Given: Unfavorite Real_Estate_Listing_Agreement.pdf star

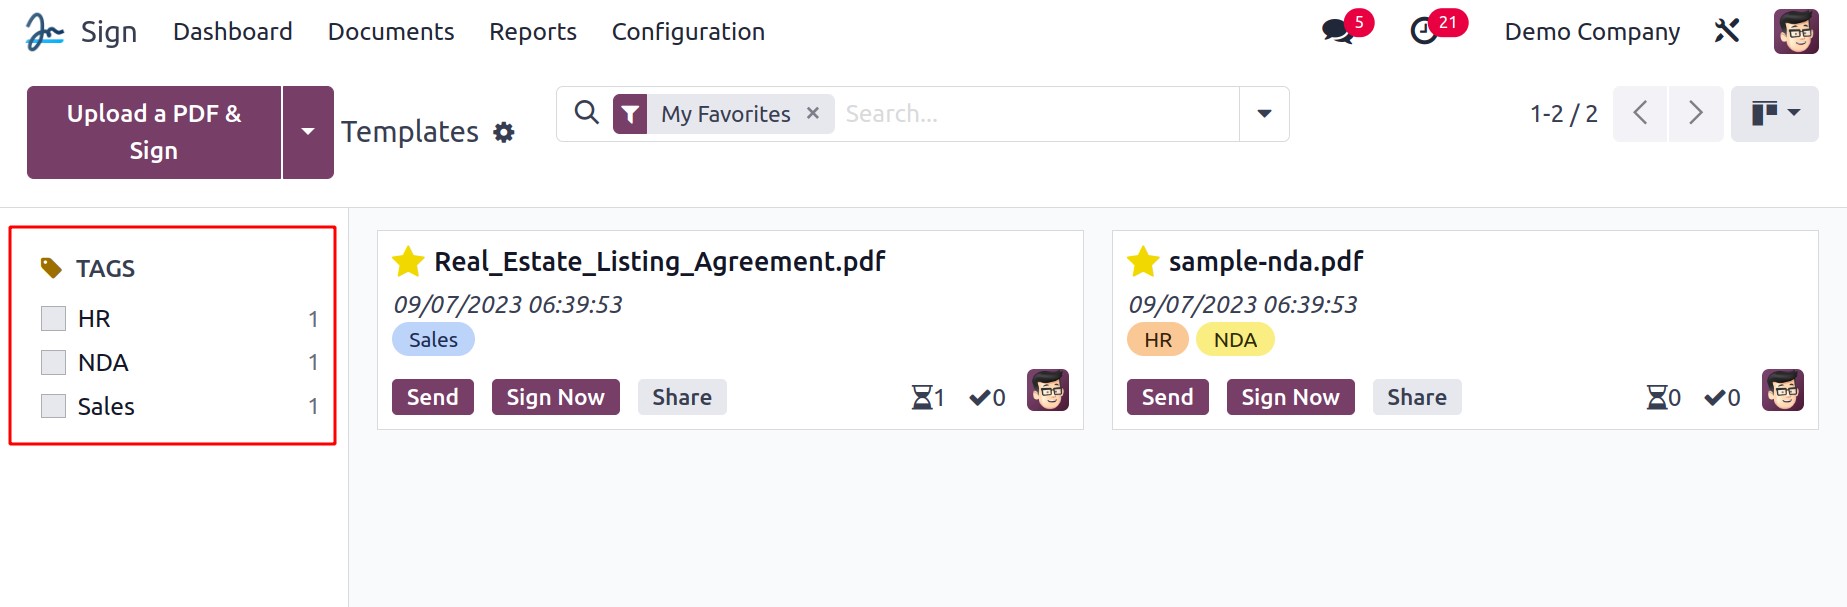Looking at the screenshot, I should [408, 262].
